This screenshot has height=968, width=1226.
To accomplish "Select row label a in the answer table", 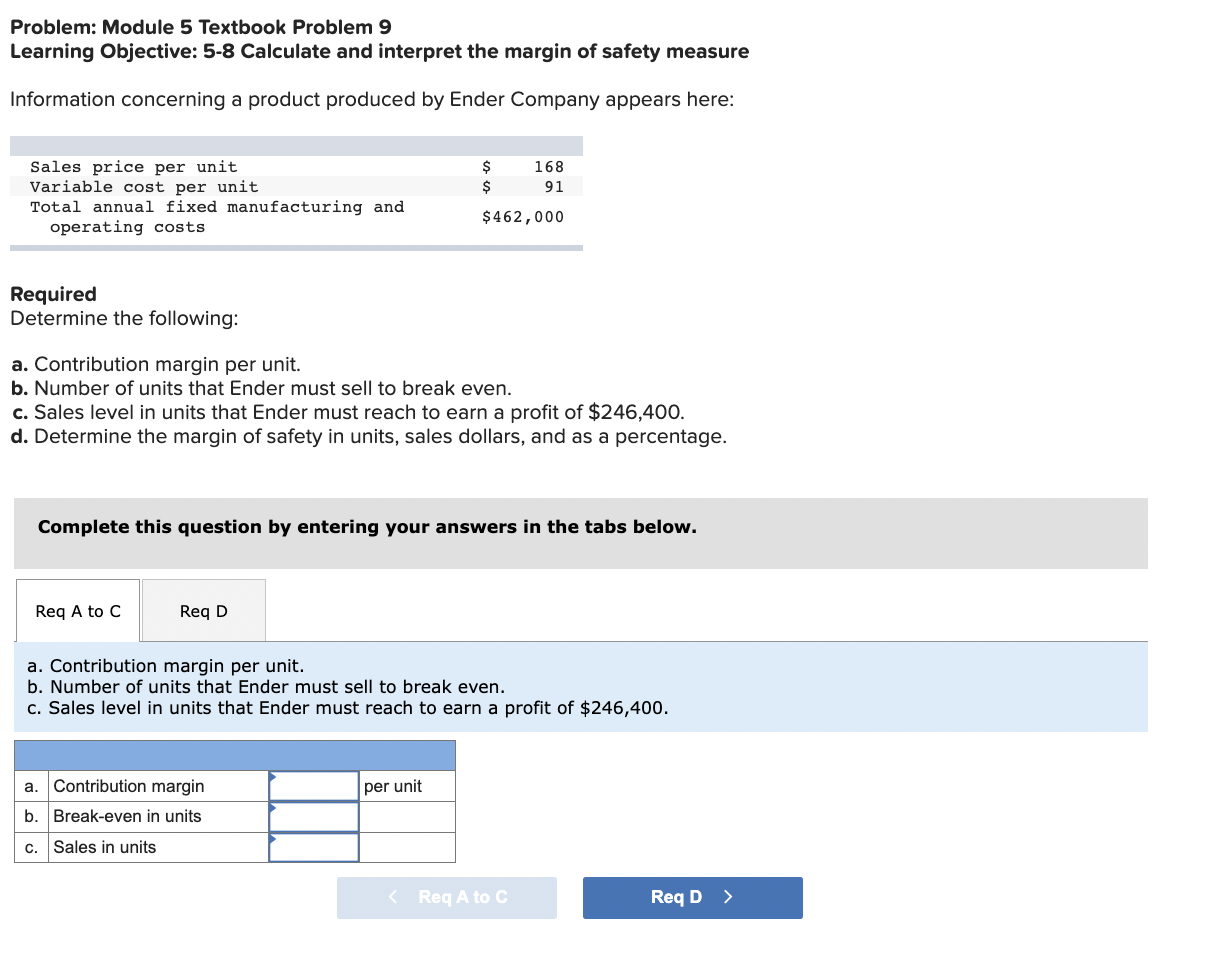I will point(31,786).
